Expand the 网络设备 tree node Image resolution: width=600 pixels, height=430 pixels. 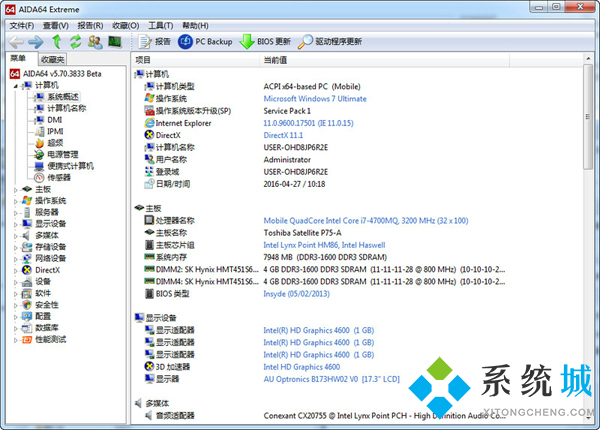pos(16,259)
